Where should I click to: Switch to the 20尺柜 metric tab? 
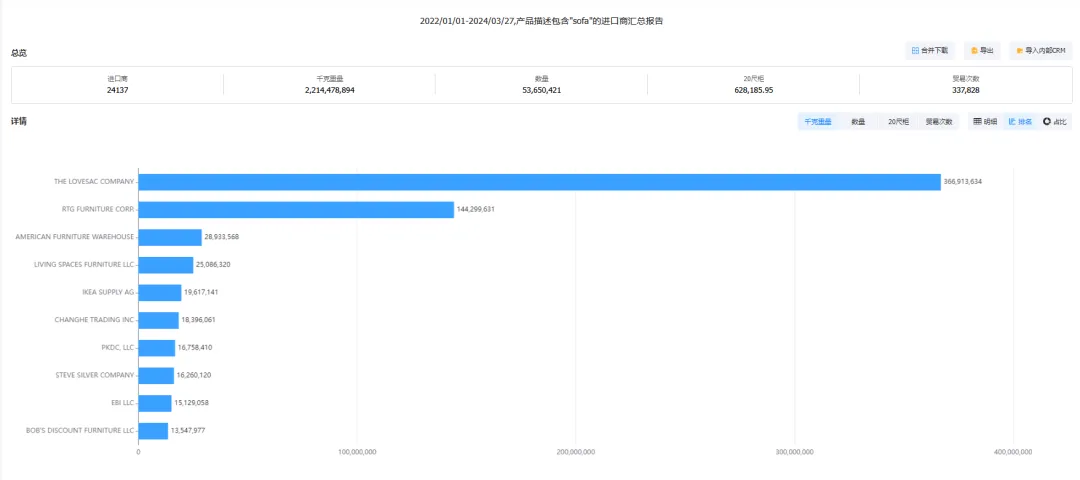(898, 121)
